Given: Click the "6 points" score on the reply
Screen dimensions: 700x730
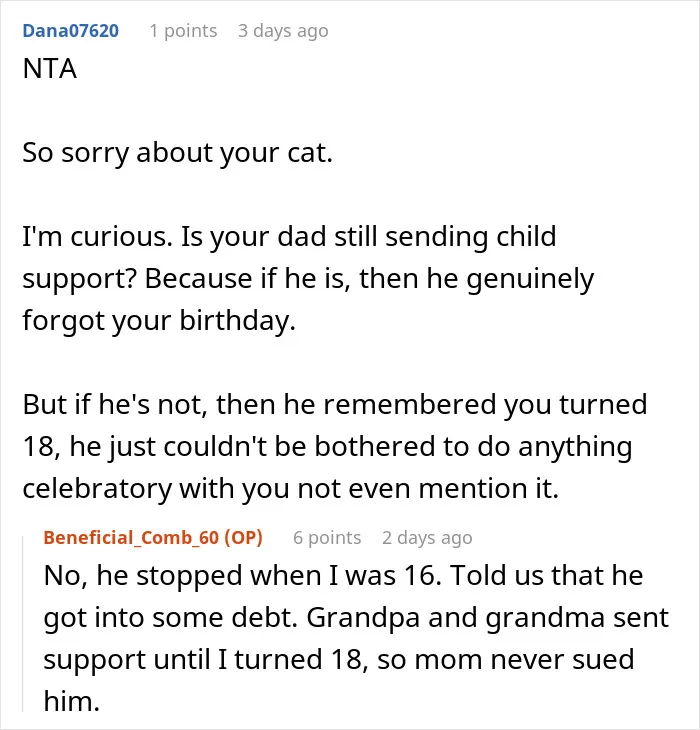Looking at the screenshot, I should click(327, 538).
